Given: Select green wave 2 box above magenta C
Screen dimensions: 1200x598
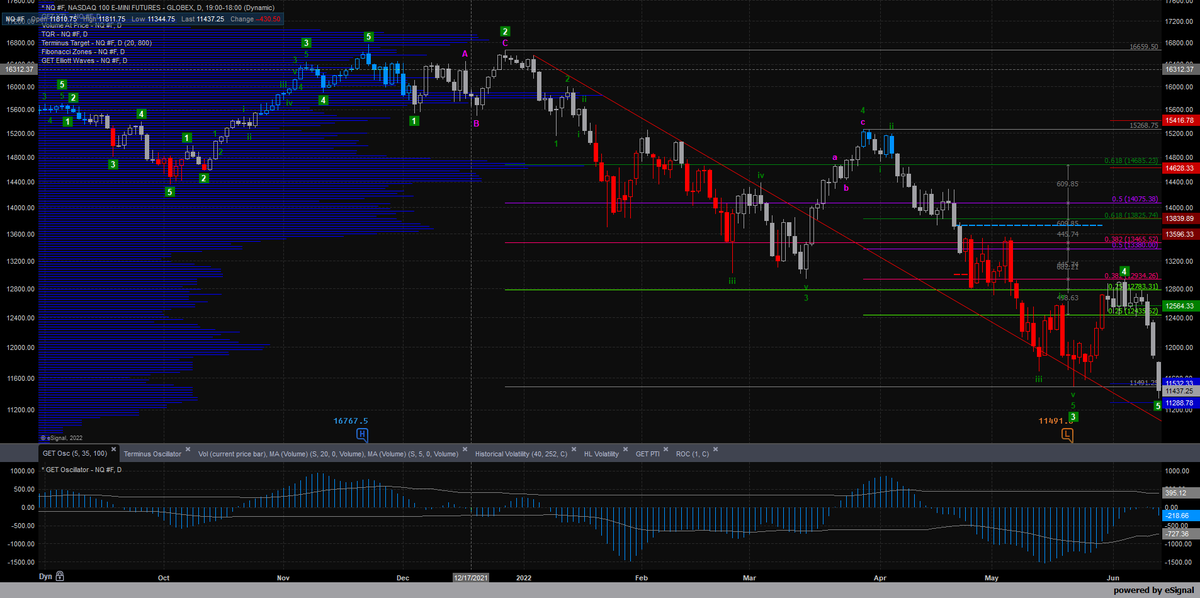Looking at the screenshot, I should pos(506,32).
